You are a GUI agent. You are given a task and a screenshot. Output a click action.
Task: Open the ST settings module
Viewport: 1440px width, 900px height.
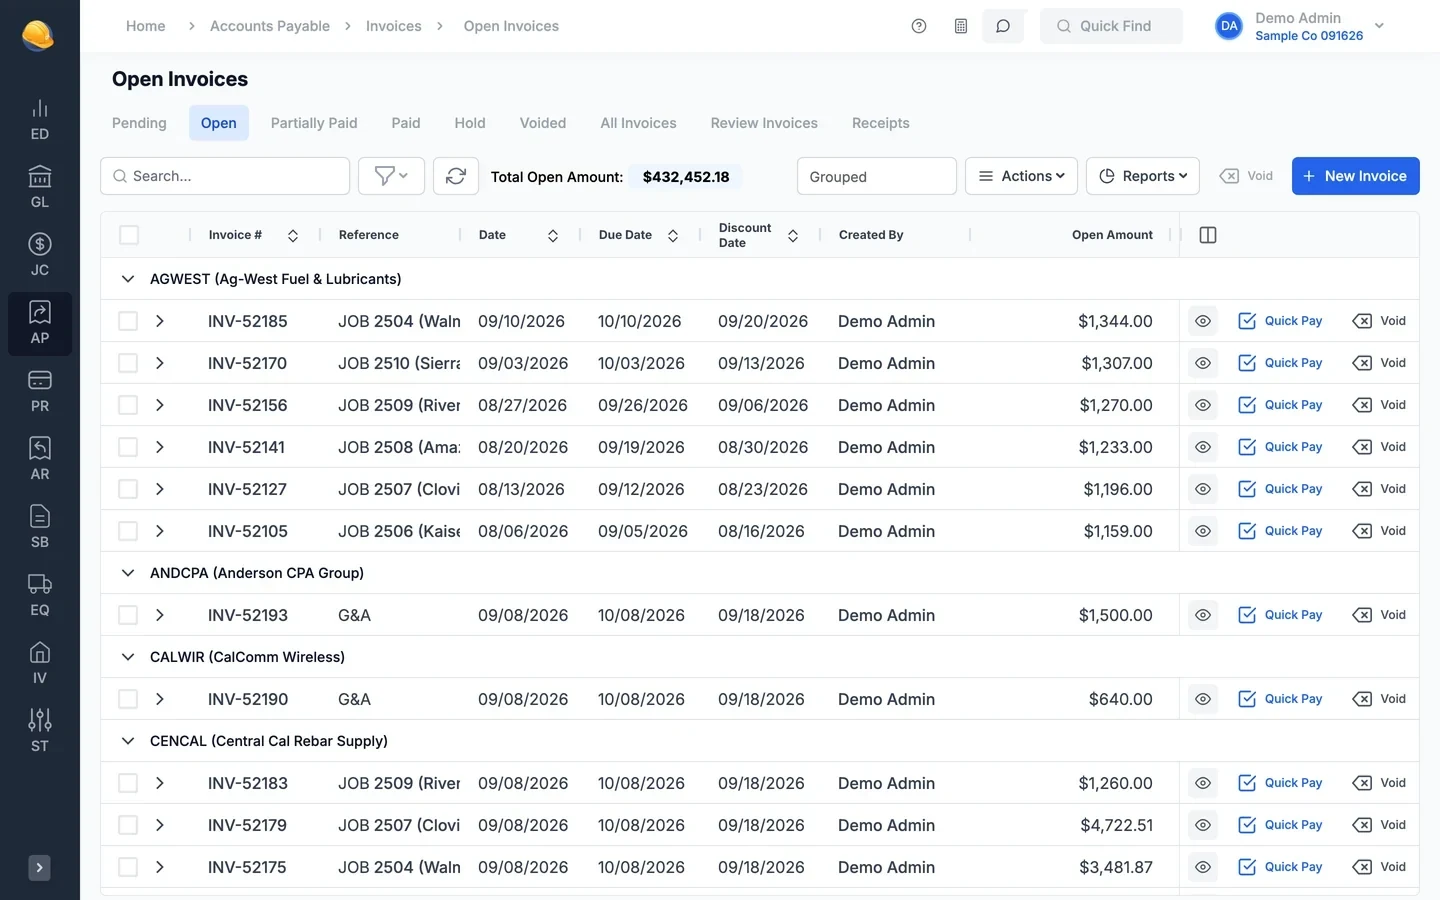pos(40,732)
